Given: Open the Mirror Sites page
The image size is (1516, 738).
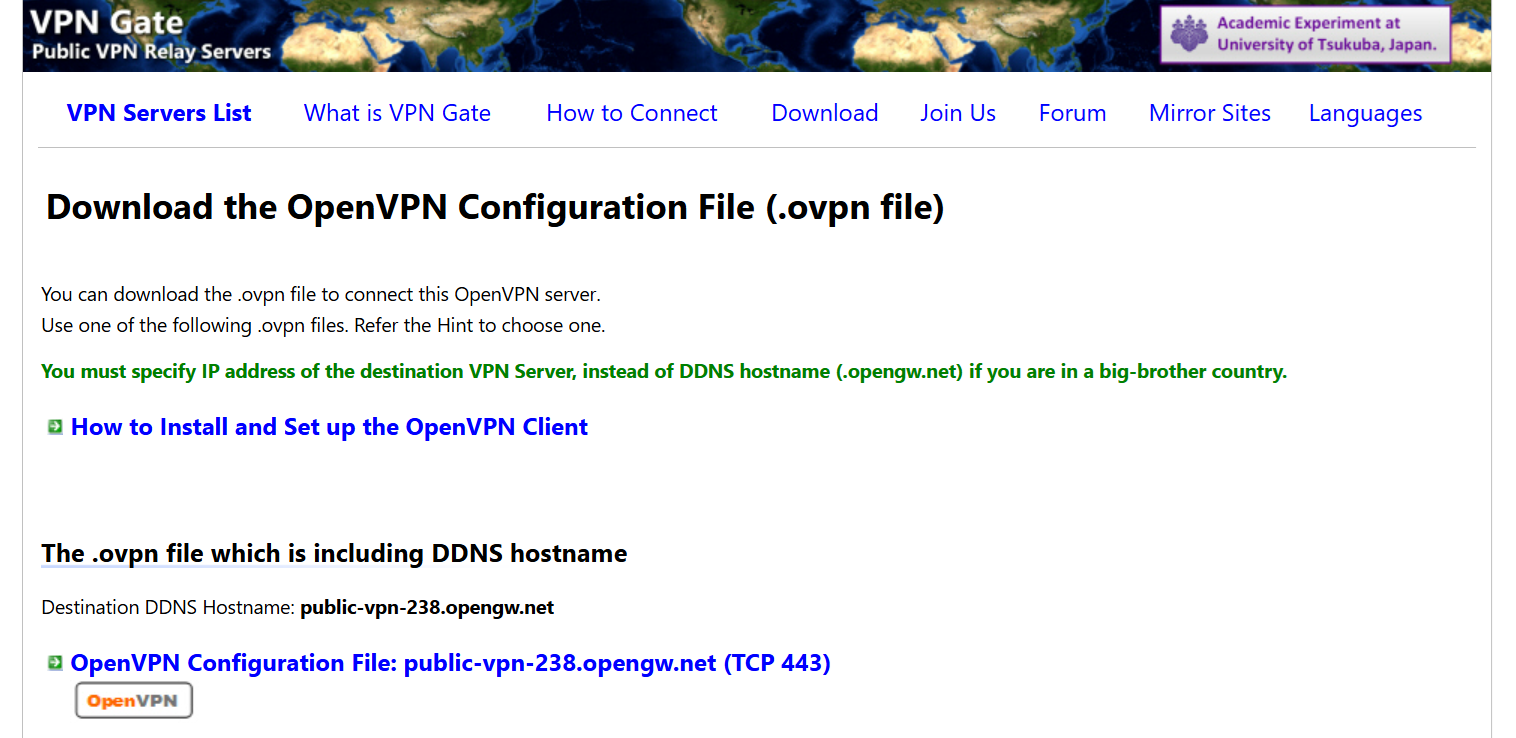Looking at the screenshot, I should (1209, 113).
